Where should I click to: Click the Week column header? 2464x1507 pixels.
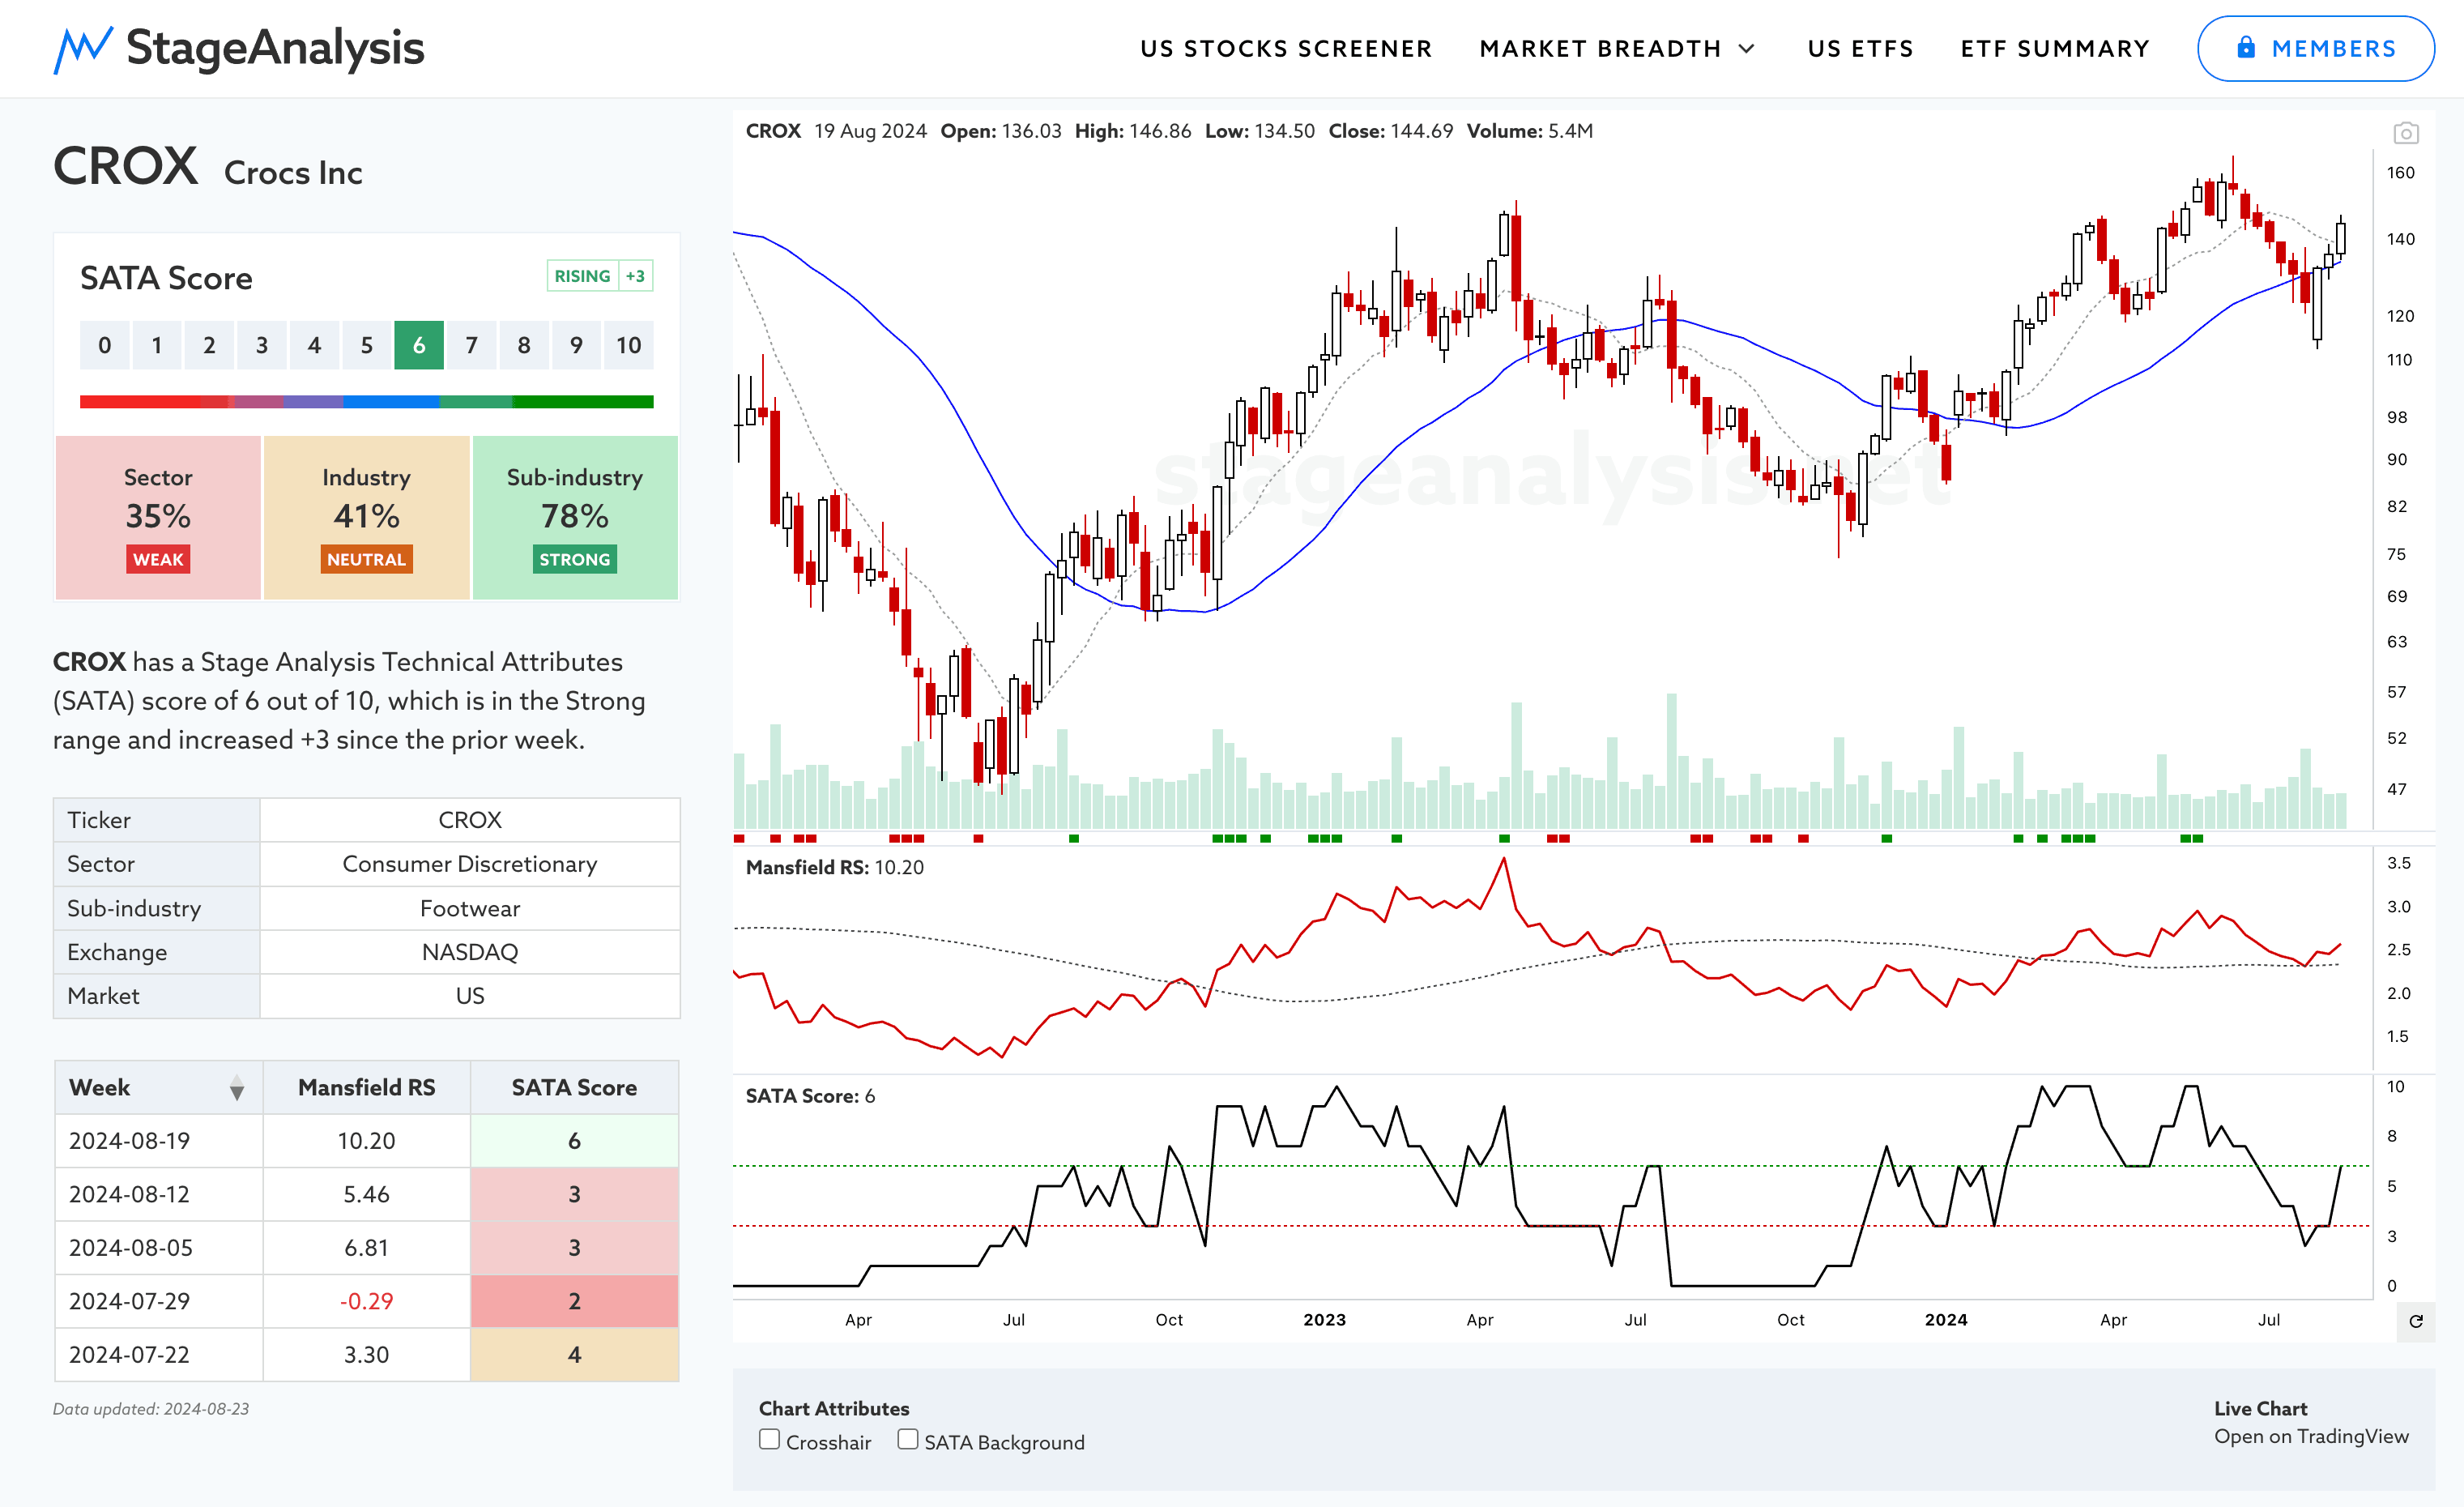pyautogui.click(x=158, y=1088)
